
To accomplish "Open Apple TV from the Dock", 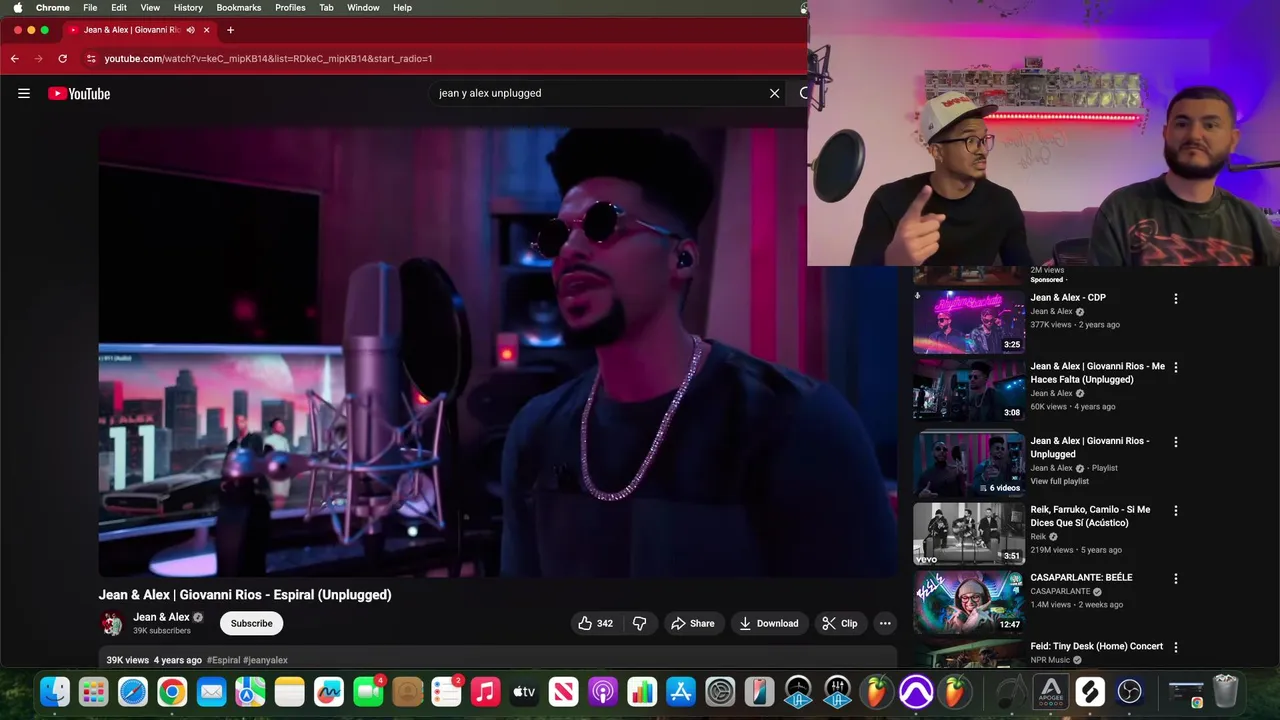I will (x=524, y=691).
